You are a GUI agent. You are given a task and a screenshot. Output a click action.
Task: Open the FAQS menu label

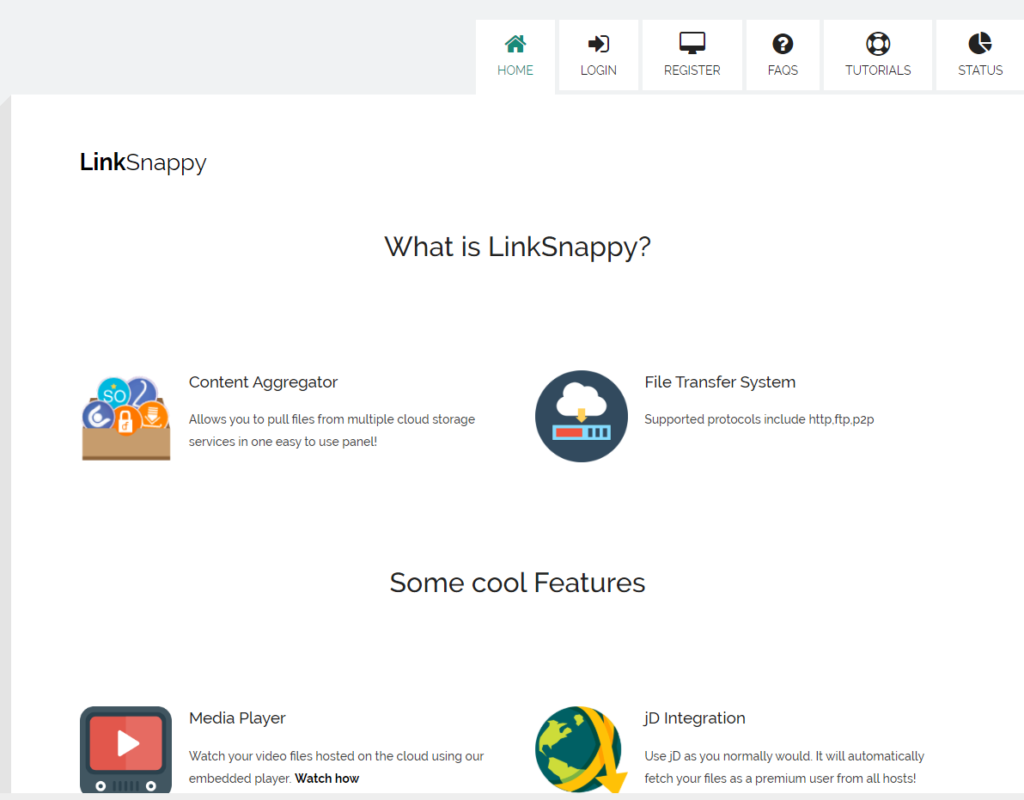(783, 71)
